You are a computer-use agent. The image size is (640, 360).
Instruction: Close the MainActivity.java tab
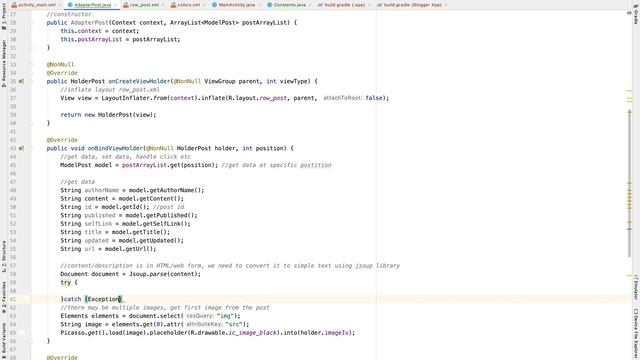tap(259, 5)
